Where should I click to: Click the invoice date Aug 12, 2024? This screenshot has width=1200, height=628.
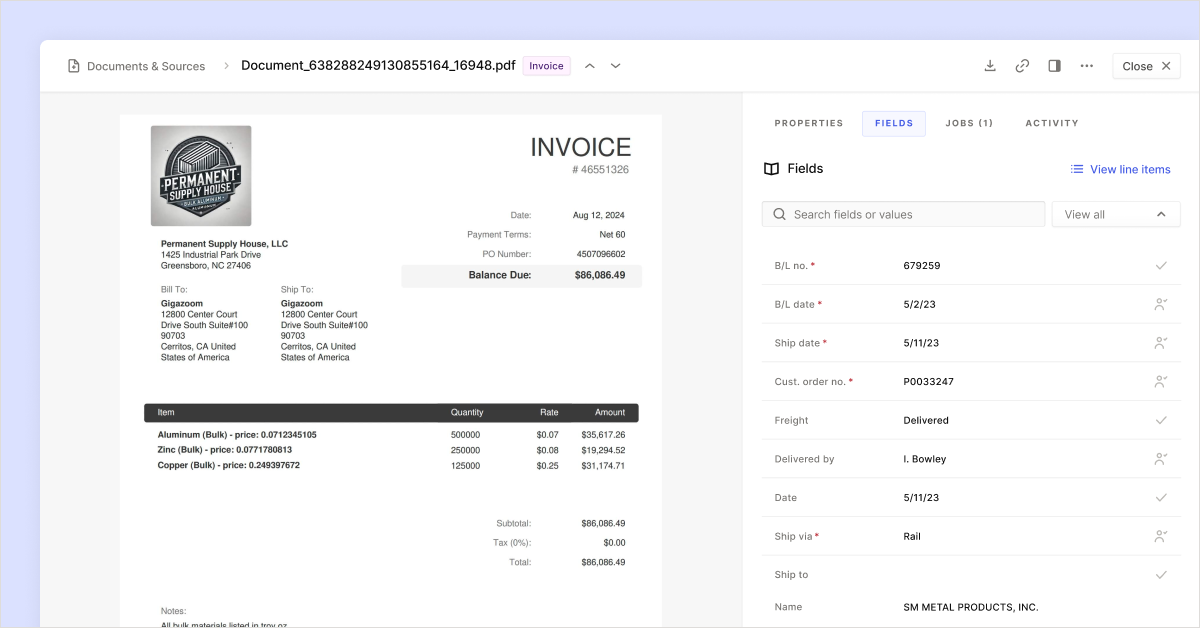pos(599,215)
